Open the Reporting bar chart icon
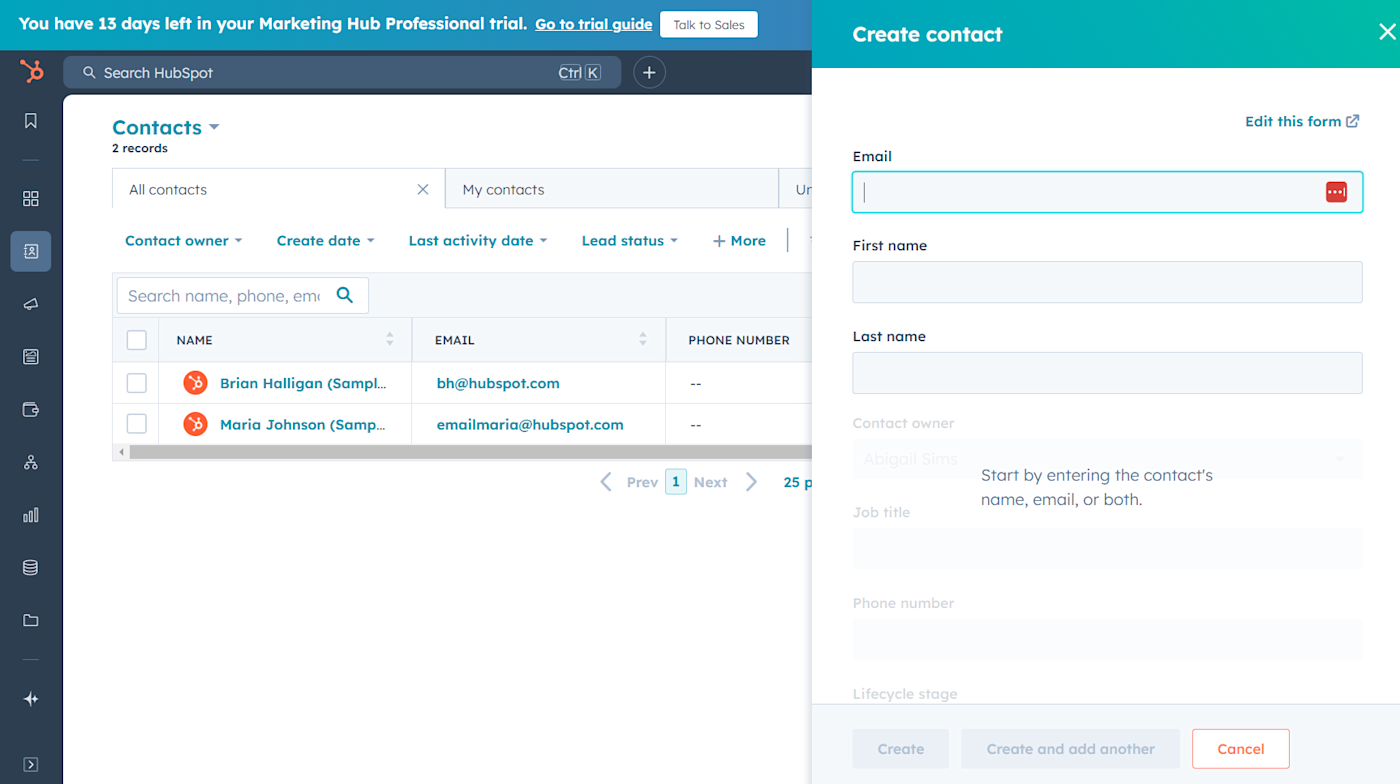1400x784 pixels. (31, 515)
